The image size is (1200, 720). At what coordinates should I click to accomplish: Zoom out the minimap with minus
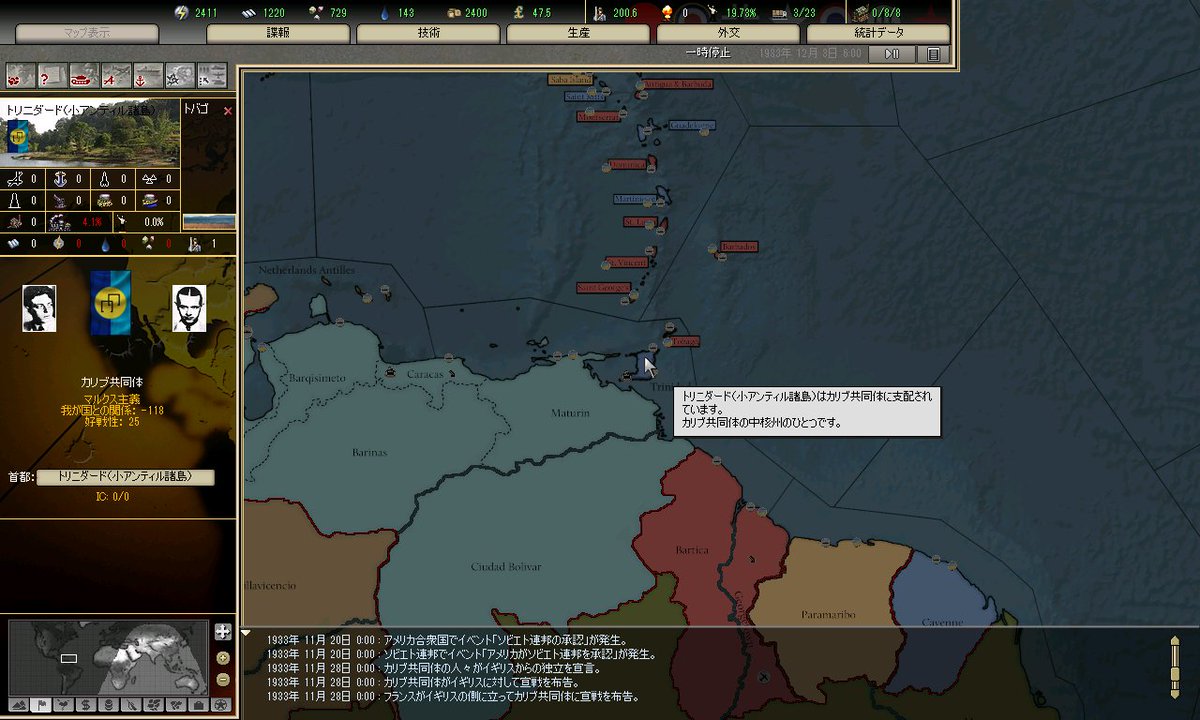(222, 680)
